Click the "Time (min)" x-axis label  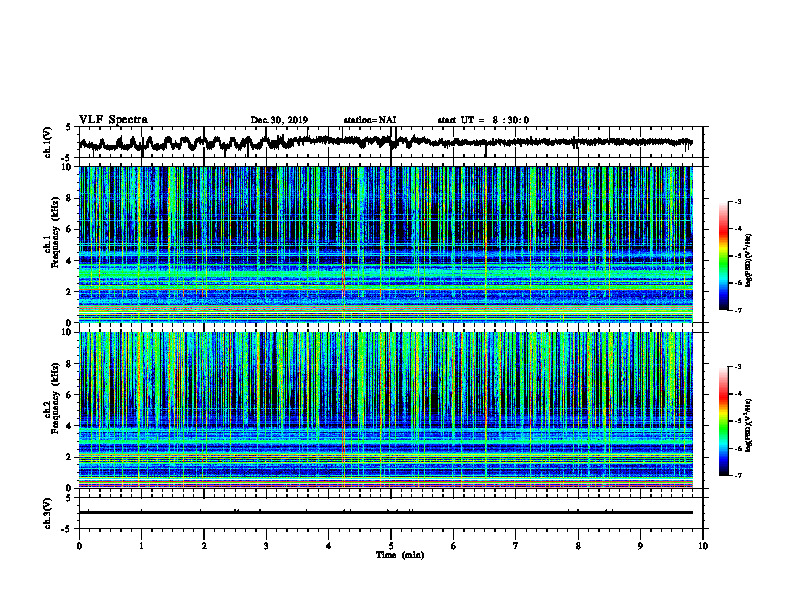400,555
